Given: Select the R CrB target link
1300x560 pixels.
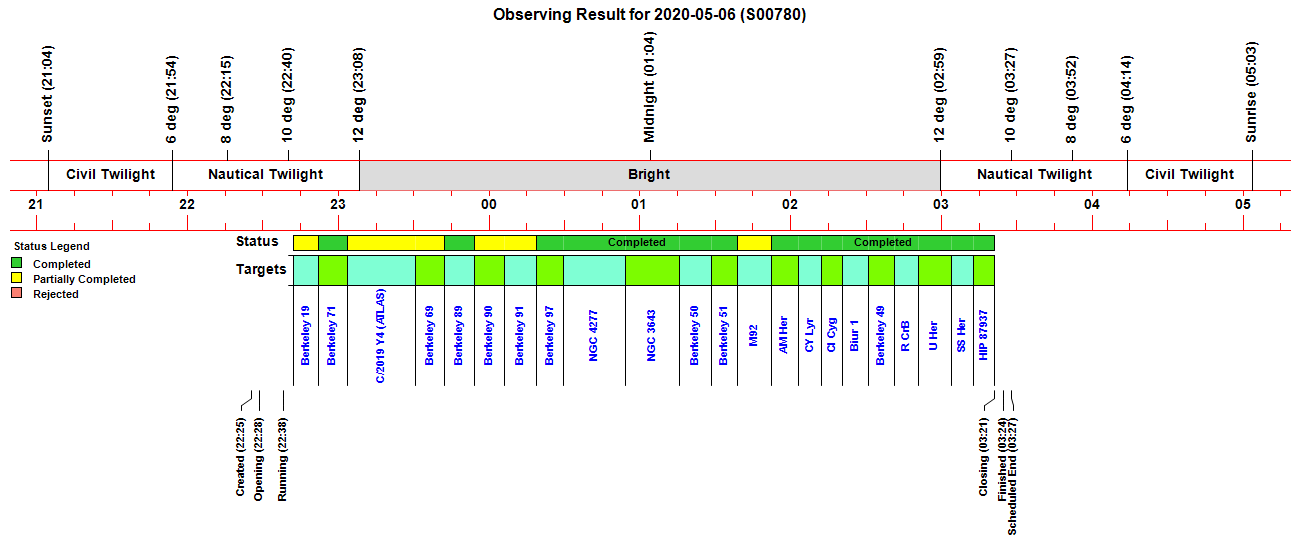Looking at the screenshot, I should coord(906,335).
